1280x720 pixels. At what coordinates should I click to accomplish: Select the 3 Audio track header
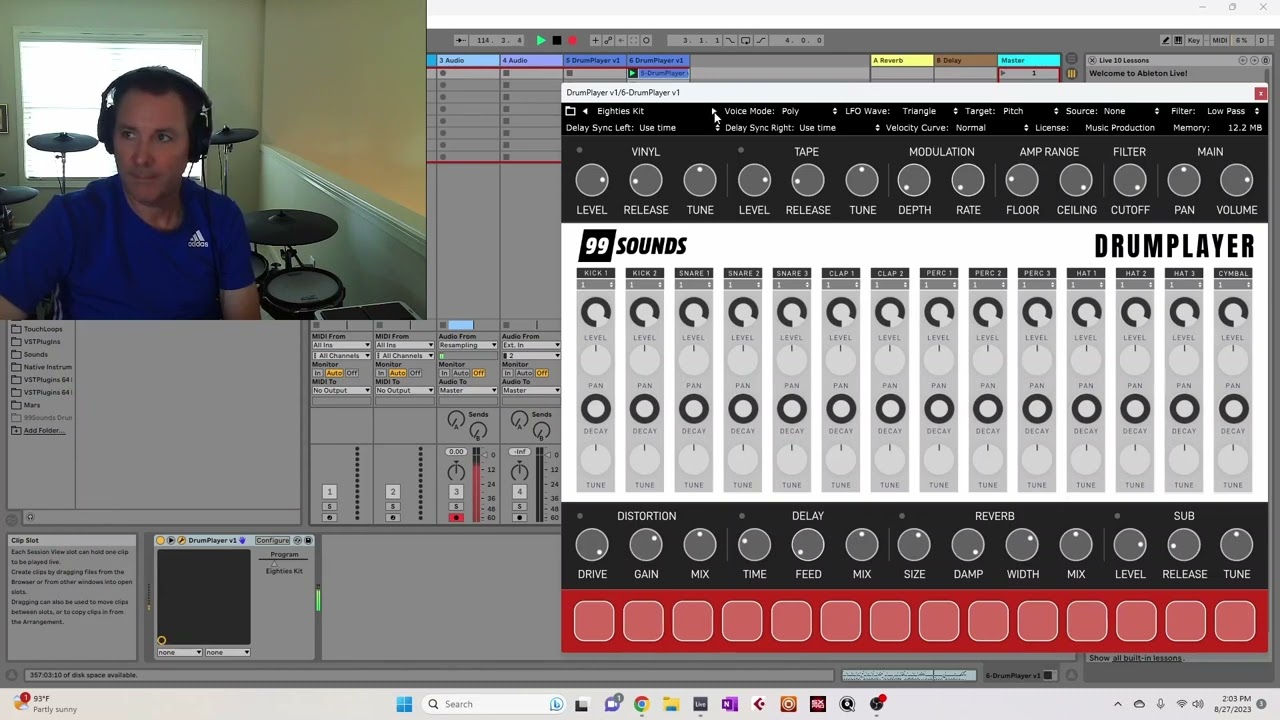pyautogui.click(x=467, y=60)
